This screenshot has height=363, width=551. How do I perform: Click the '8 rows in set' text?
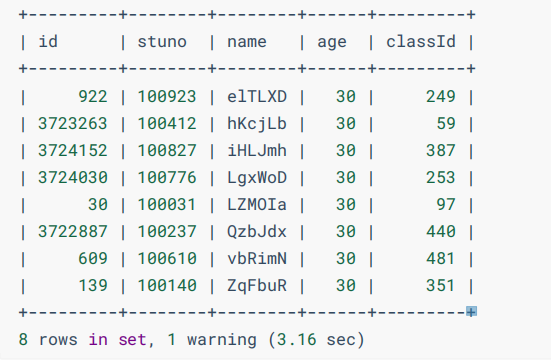tap(83, 339)
